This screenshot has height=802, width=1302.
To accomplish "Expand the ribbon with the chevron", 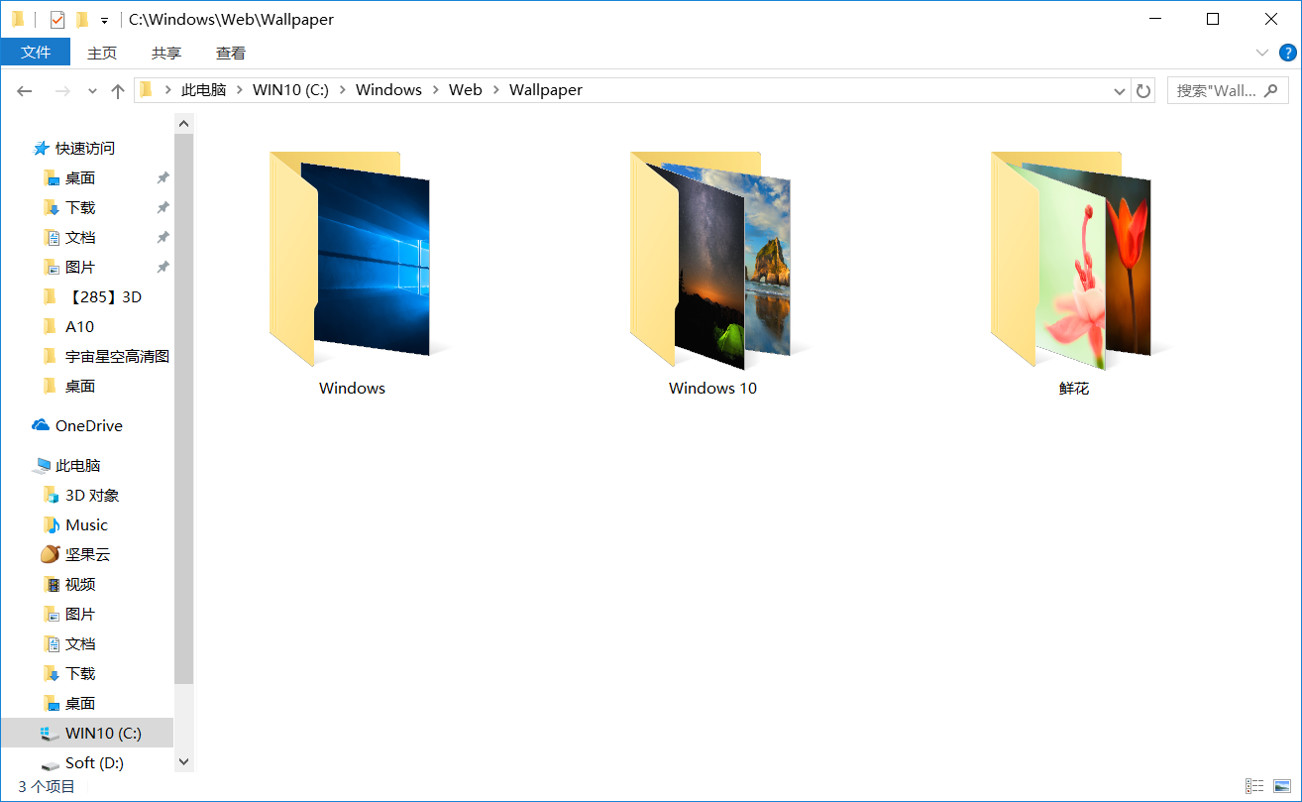I will pyautogui.click(x=1262, y=52).
